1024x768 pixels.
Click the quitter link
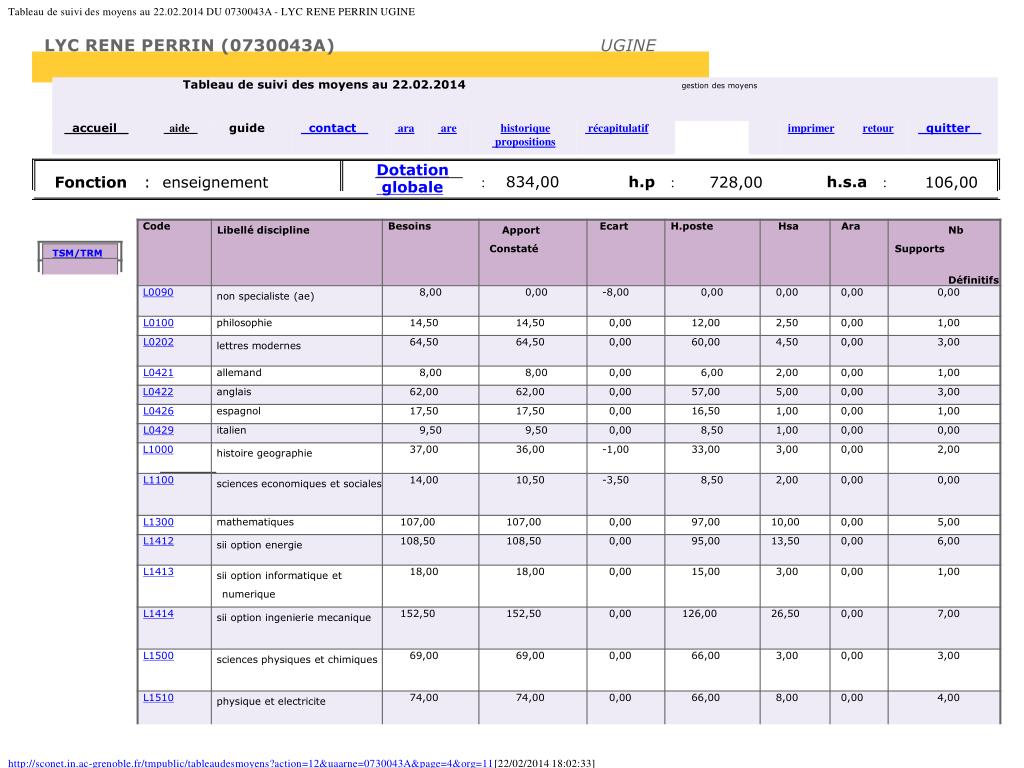coord(949,128)
